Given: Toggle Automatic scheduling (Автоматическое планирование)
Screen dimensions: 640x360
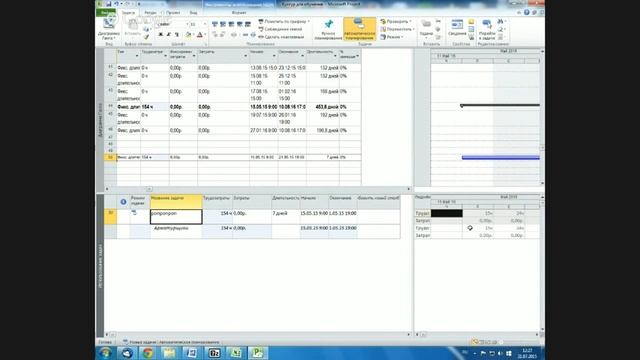Looking at the screenshot, I should (x=359, y=29).
